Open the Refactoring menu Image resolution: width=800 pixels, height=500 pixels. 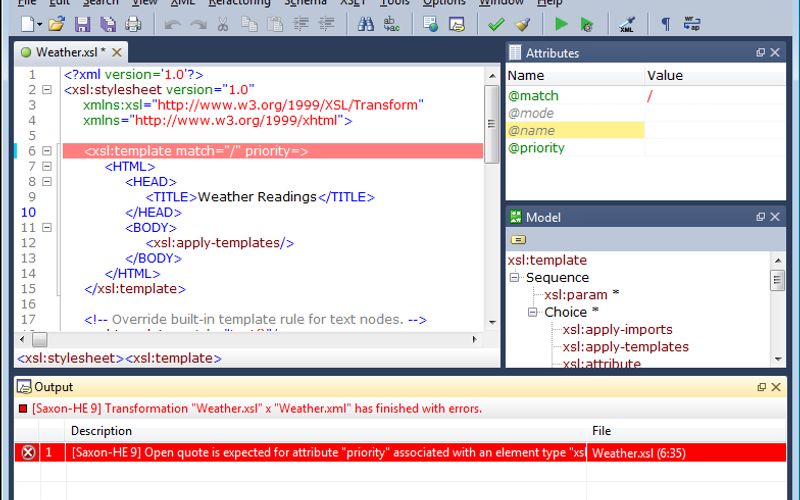(239, 3)
